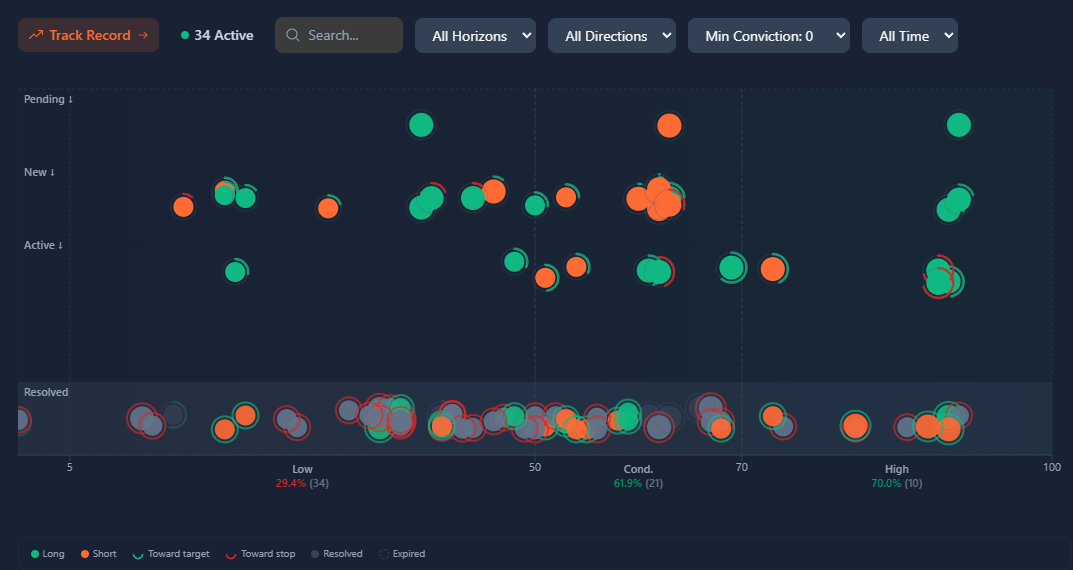
Task: Open the Track Record page
Action: point(88,35)
